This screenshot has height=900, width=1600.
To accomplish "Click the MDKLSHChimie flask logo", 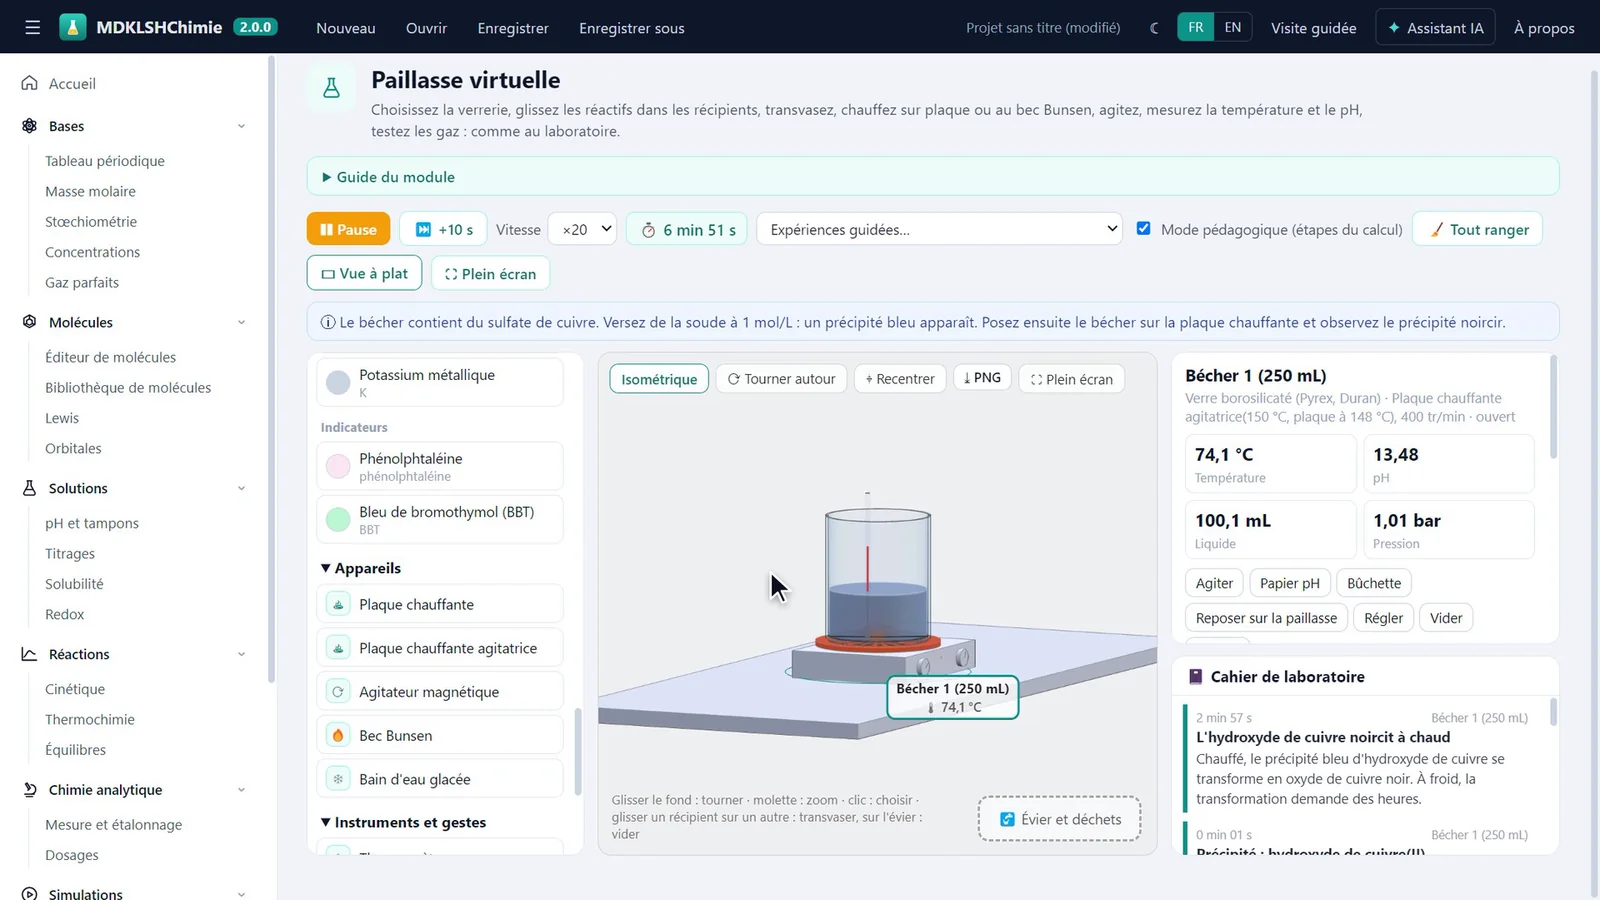I will click(73, 27).
